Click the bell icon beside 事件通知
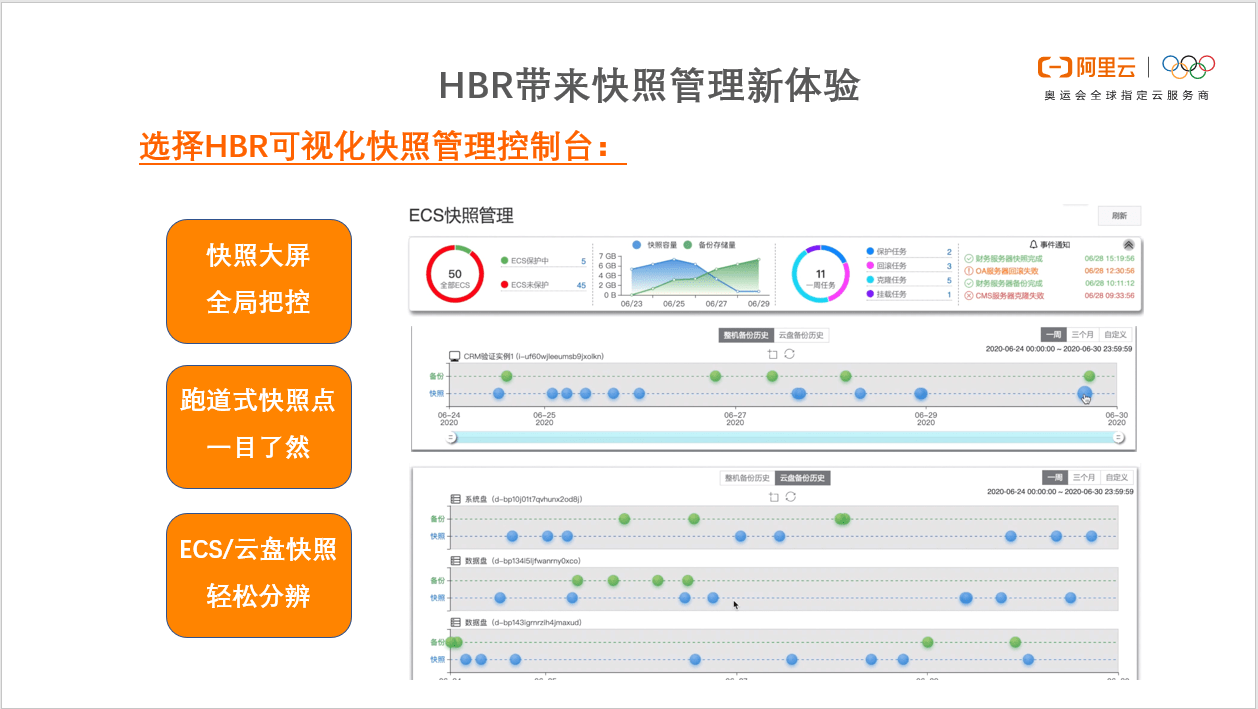1258x709 pixels. point(1033,244)
